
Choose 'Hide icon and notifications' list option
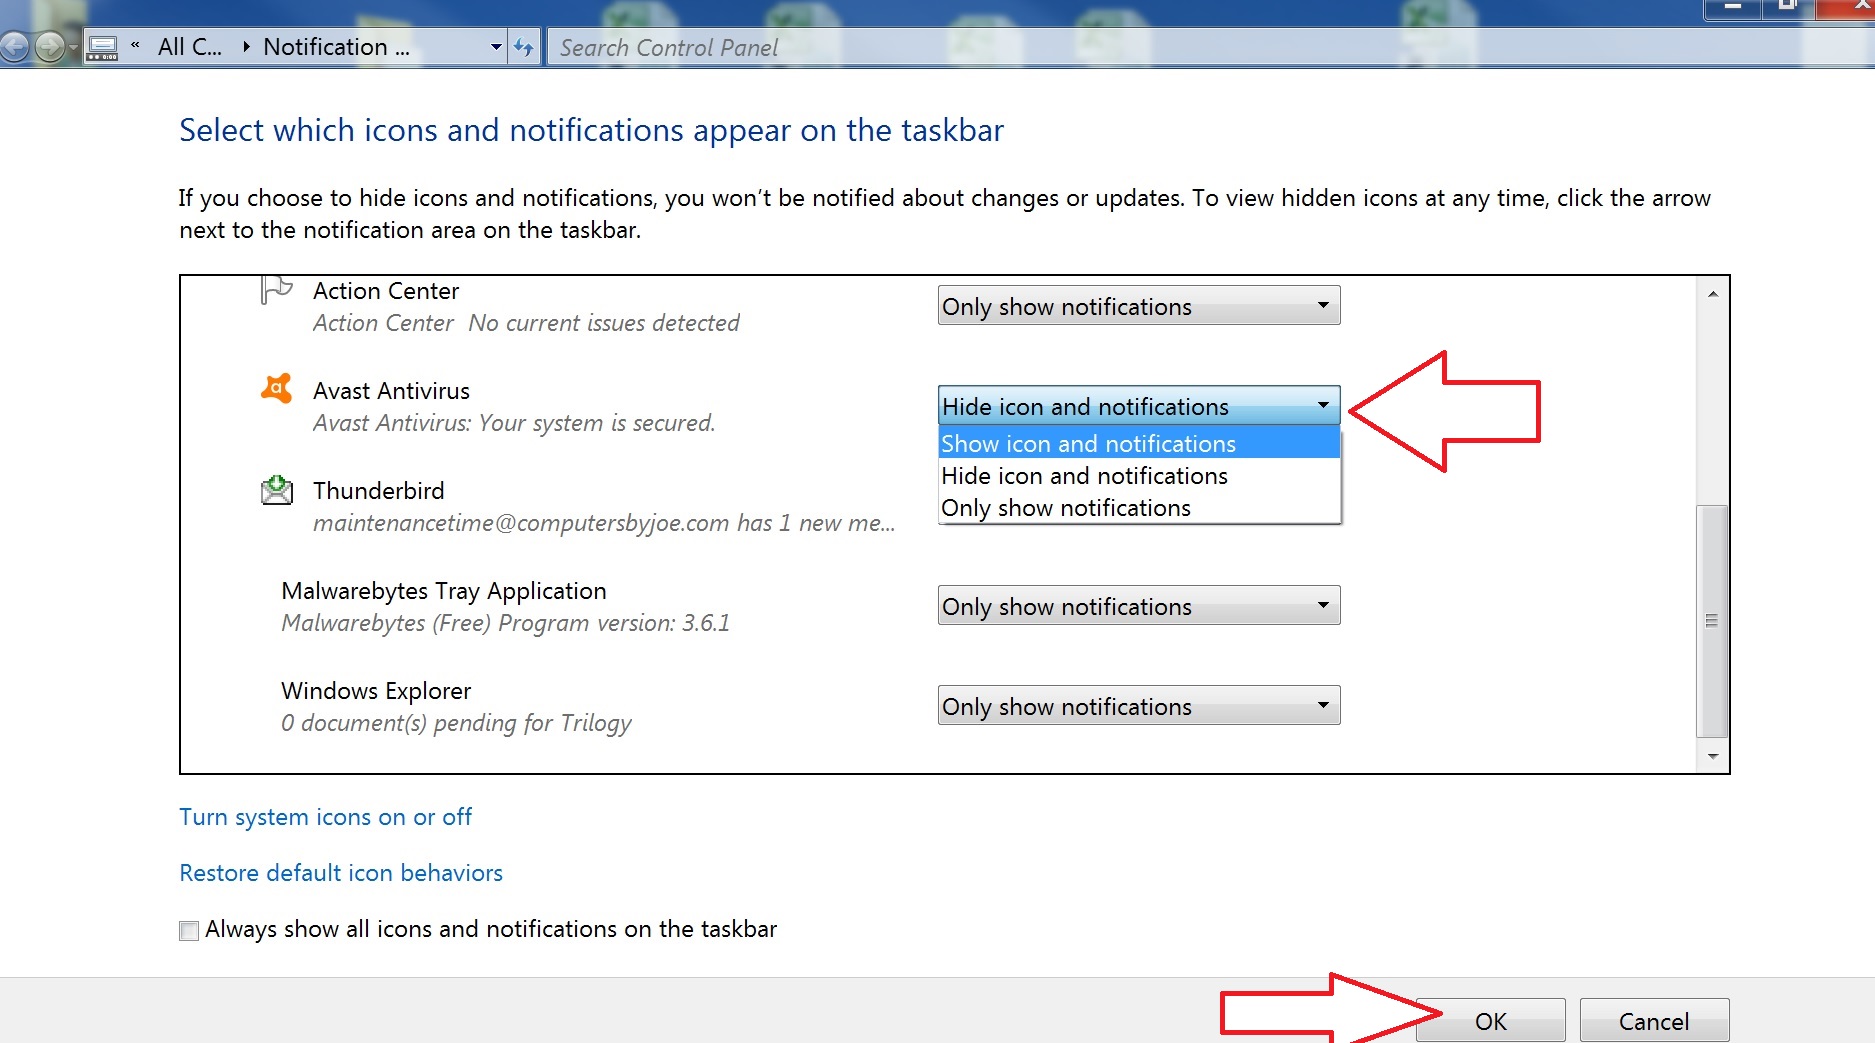(1139, 475)
